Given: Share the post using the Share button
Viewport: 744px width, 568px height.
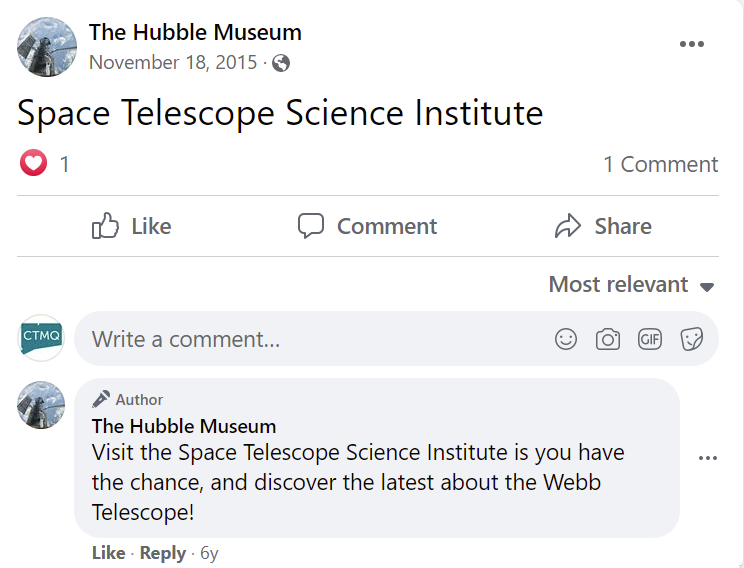Looking at the screenshot, I should [603, 226].
